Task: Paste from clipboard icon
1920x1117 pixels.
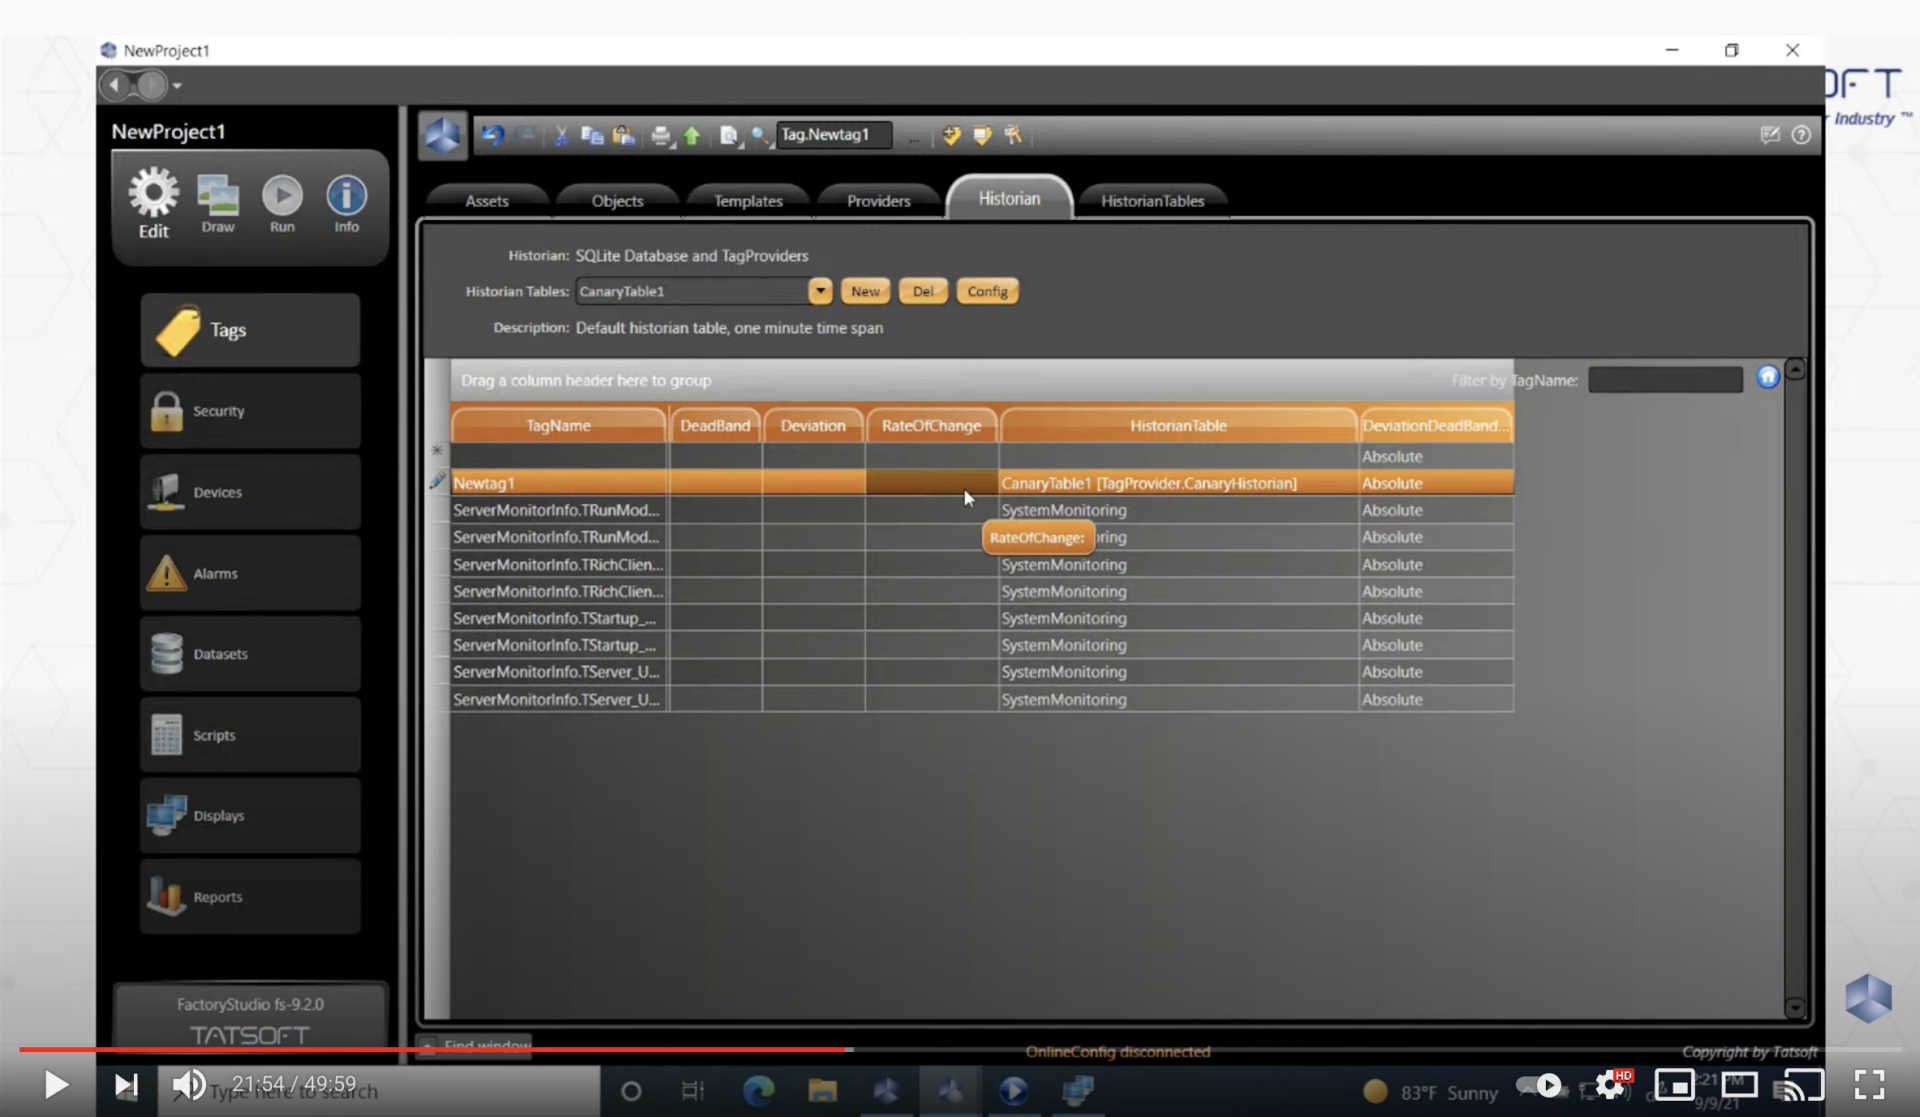Action: 624,135
